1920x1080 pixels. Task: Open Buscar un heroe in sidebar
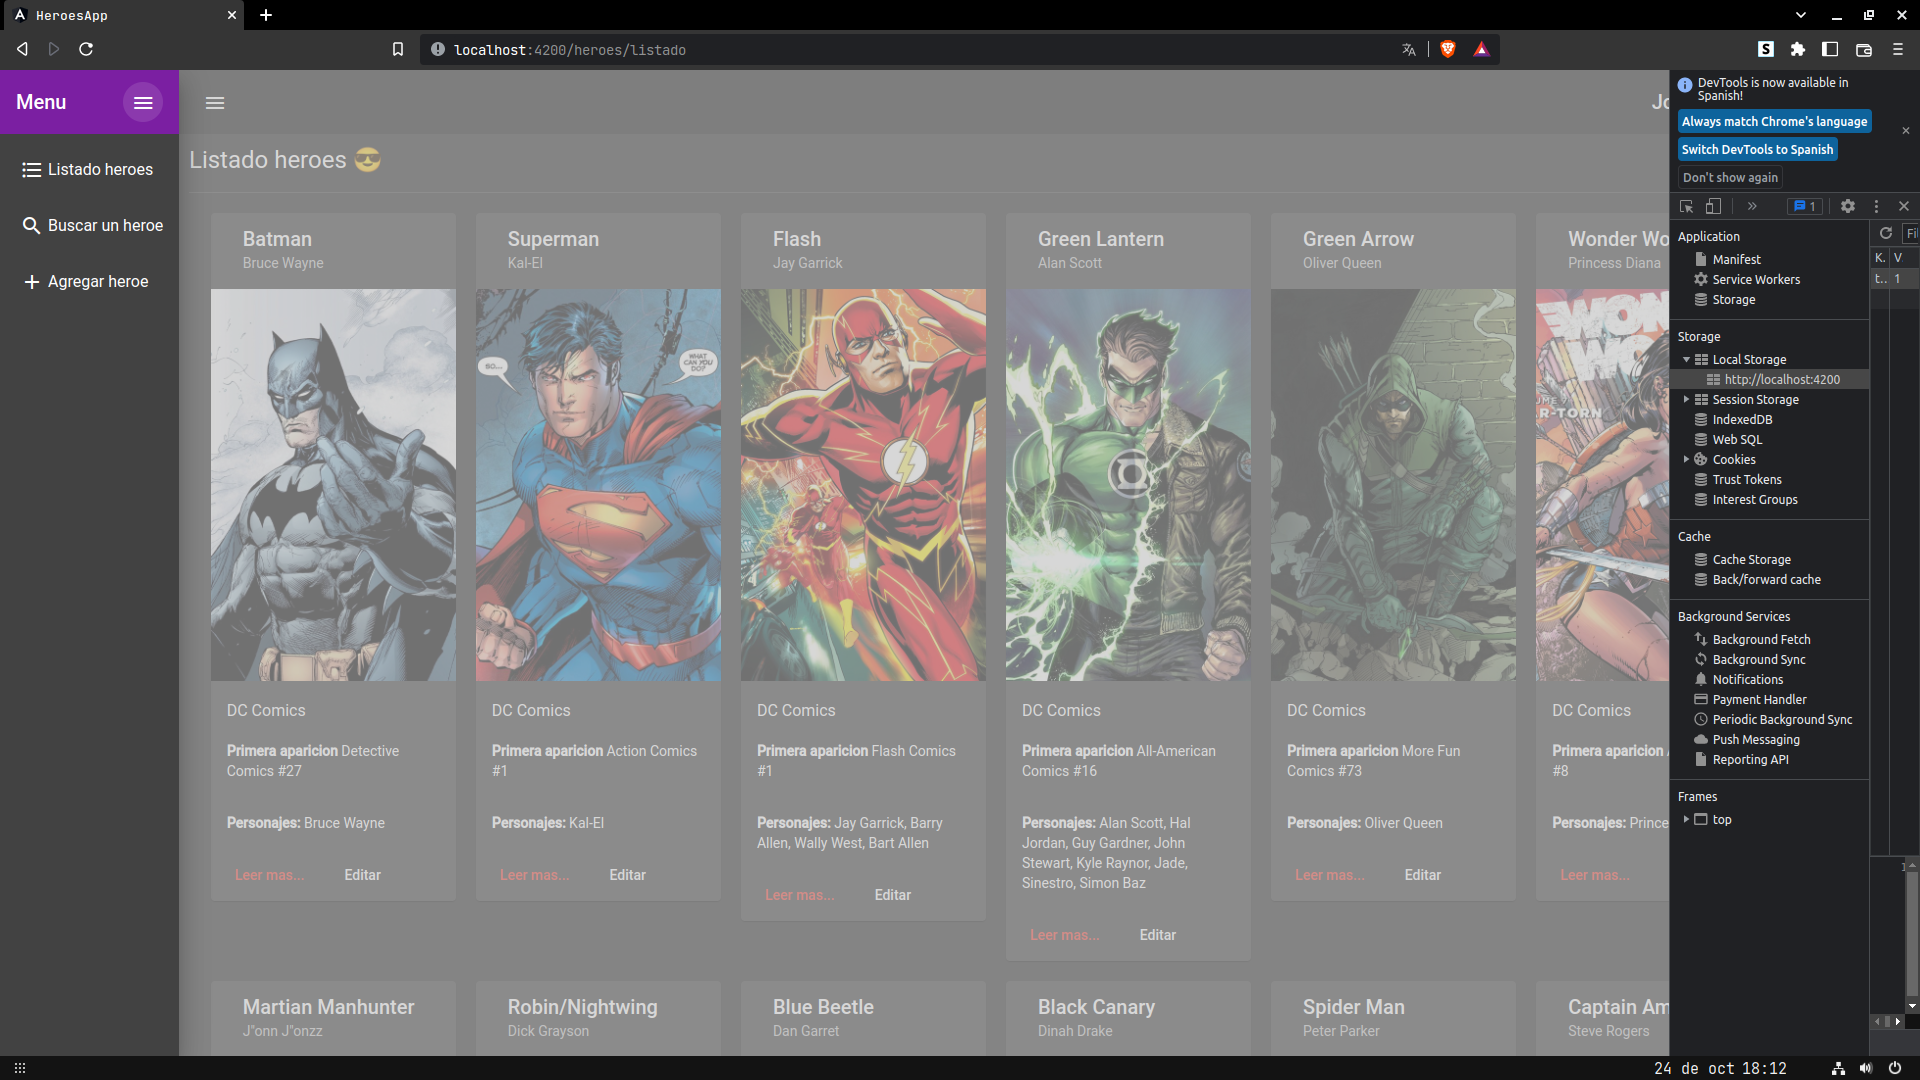coord(89,226)
